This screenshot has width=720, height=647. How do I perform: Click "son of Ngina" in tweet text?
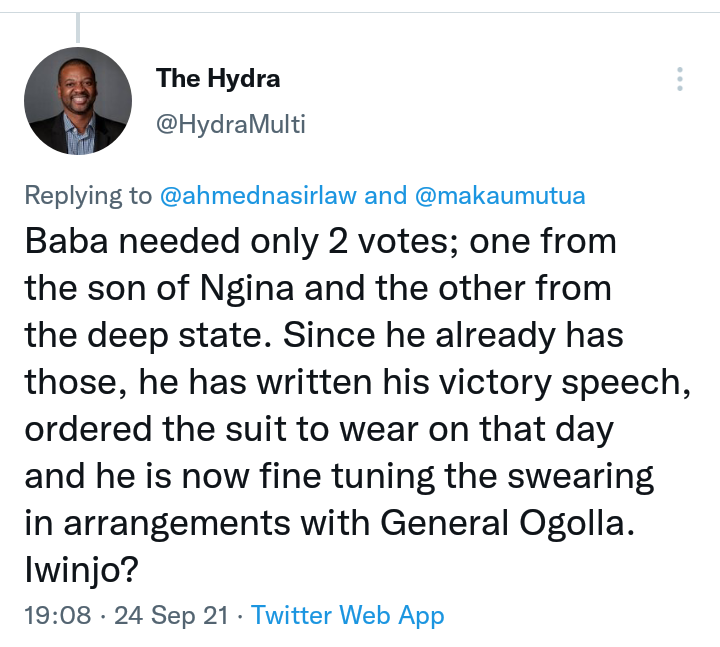click(x=191, y=289)
